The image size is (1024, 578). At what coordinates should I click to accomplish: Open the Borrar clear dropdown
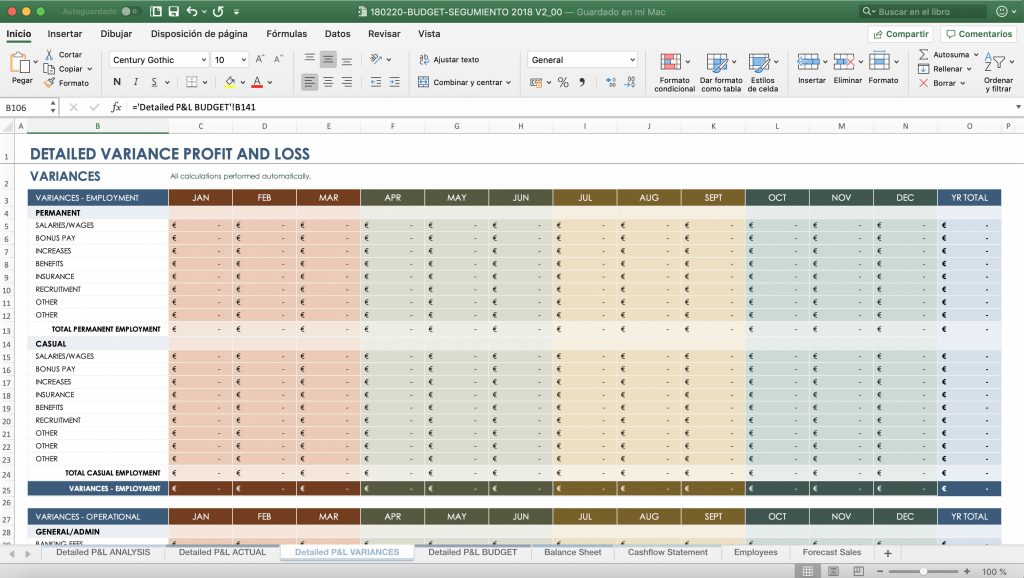(x=963, y=83)
